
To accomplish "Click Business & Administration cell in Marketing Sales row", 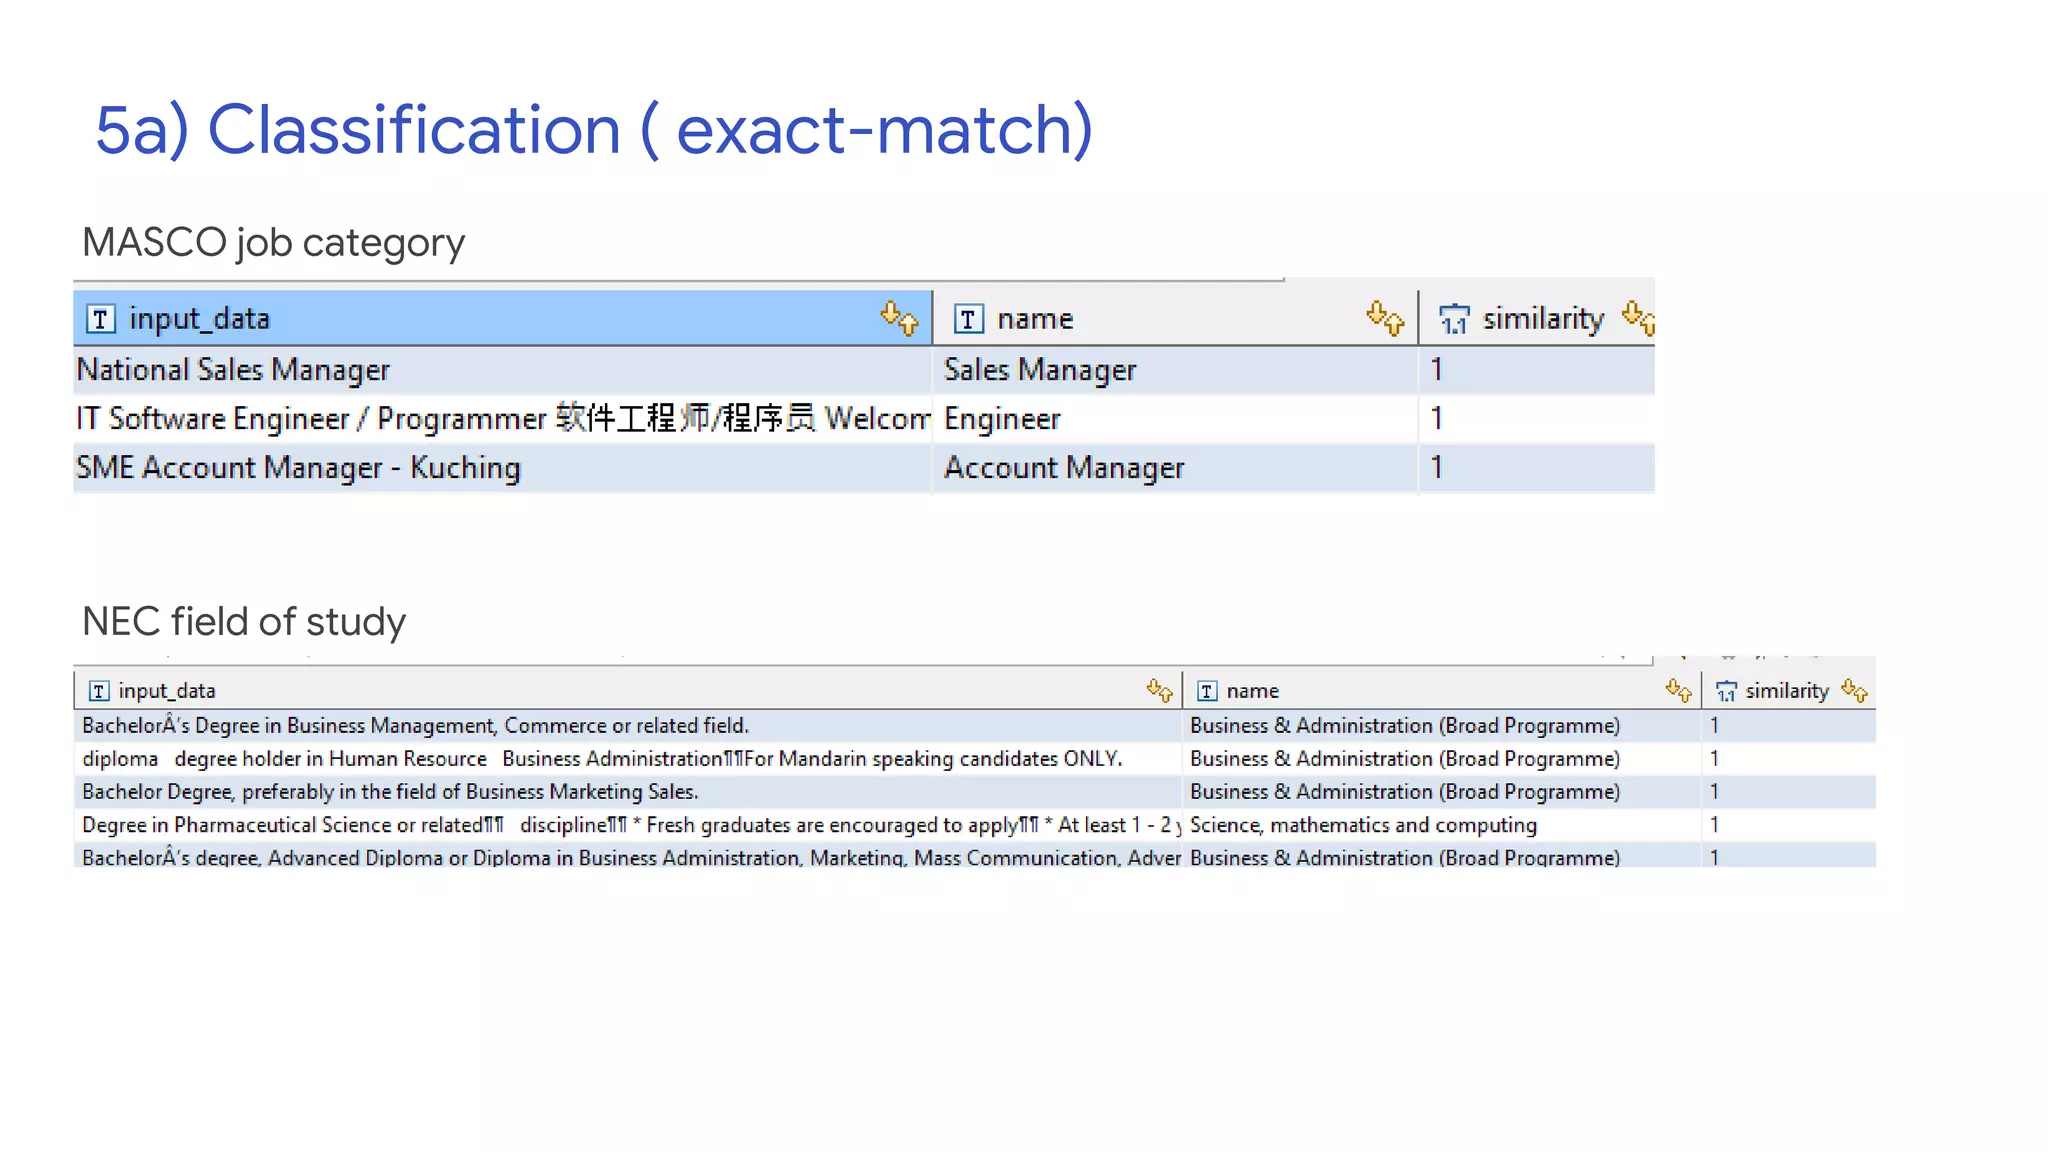I will pyautogui.click(x=1442, y=792).
